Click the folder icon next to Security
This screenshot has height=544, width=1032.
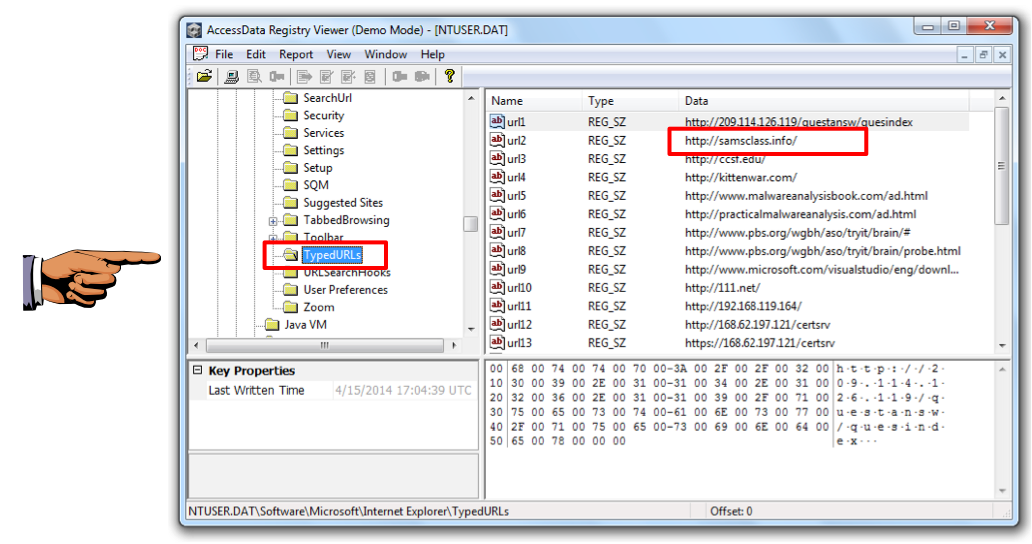pos(290,115)
